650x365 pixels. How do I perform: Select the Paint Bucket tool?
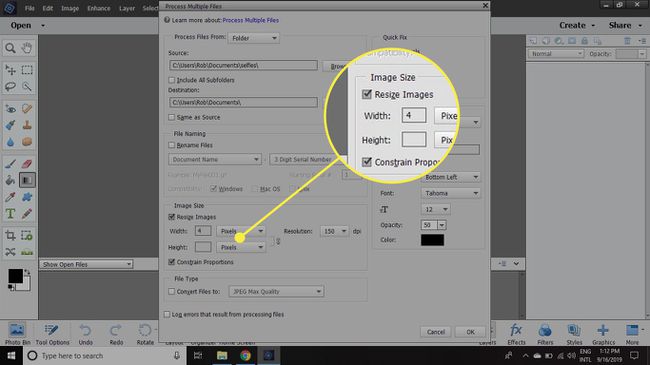10,180
